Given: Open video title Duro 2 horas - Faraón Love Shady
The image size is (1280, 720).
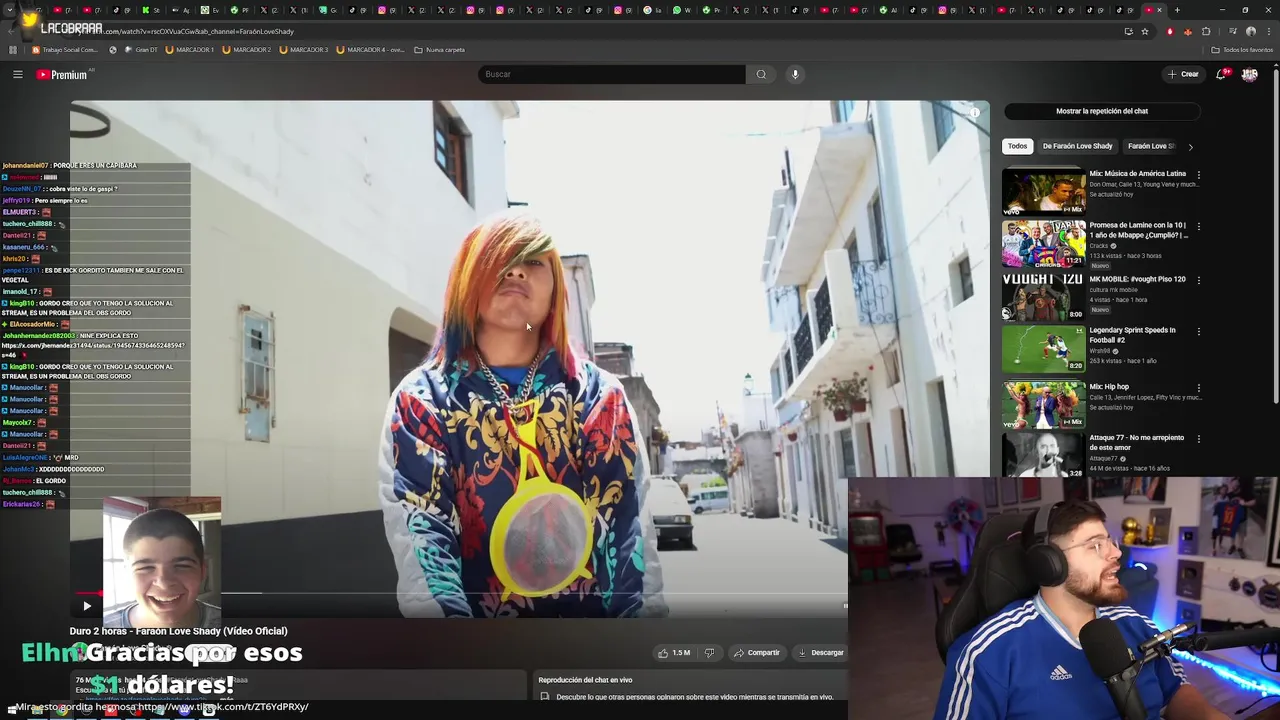Looking at the screenshot, I should point(178,631).
